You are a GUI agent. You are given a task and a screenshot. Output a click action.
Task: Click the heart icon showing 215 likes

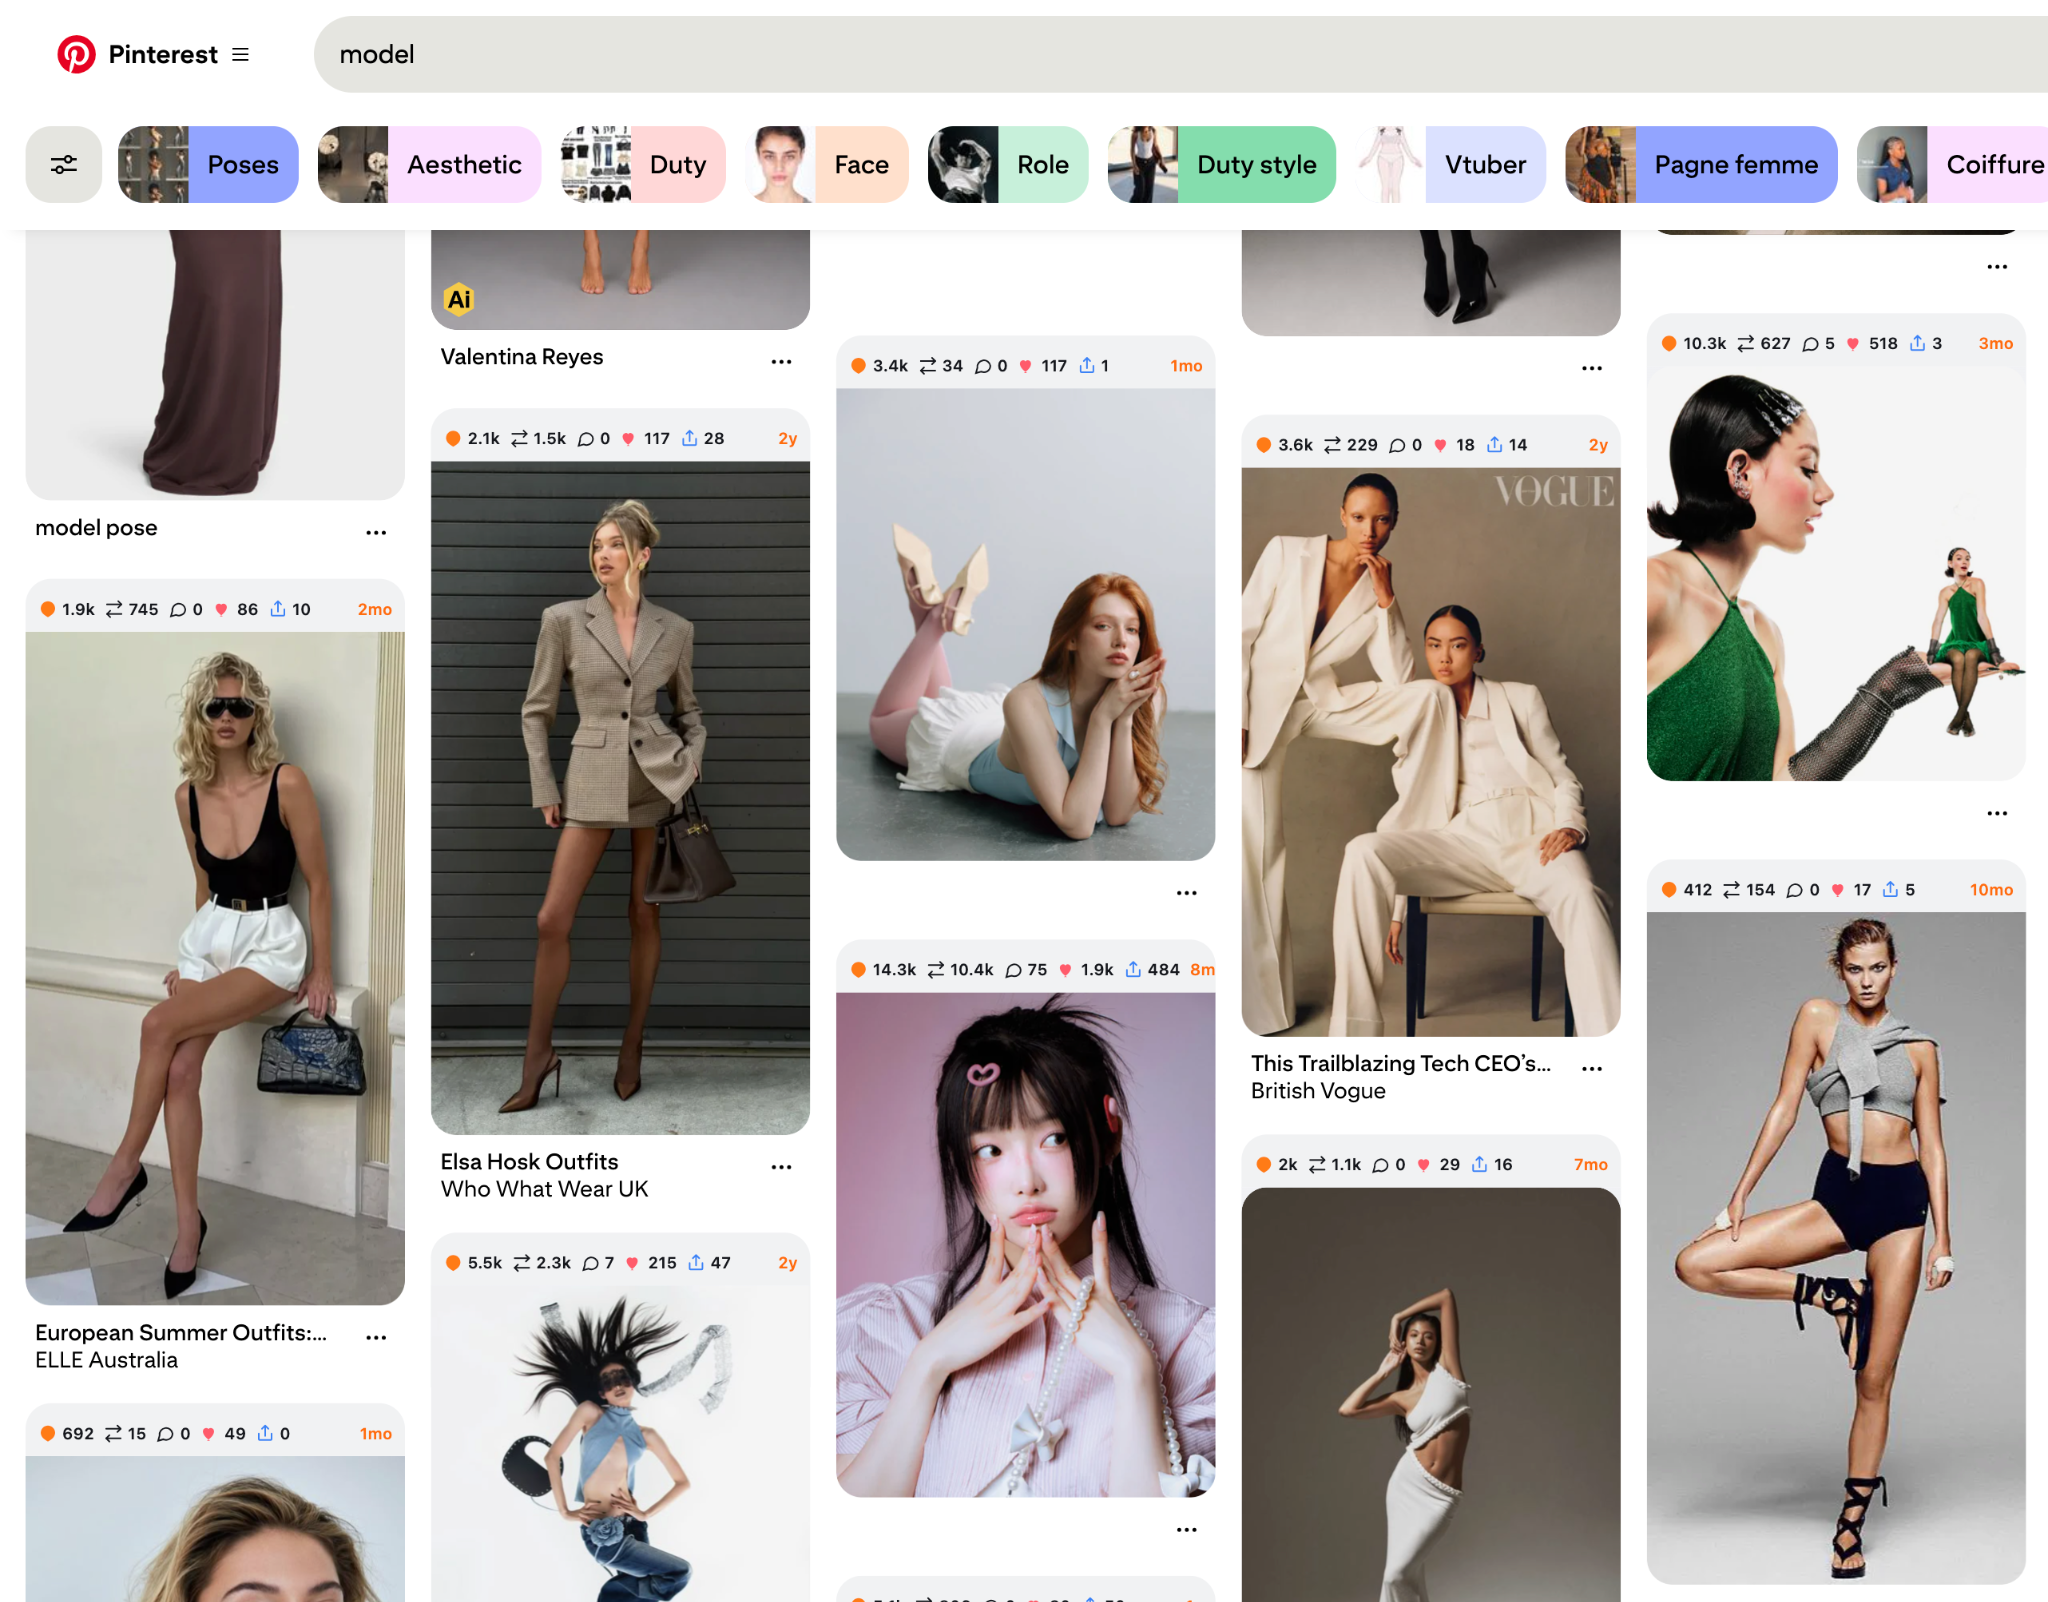[632, 1264]
